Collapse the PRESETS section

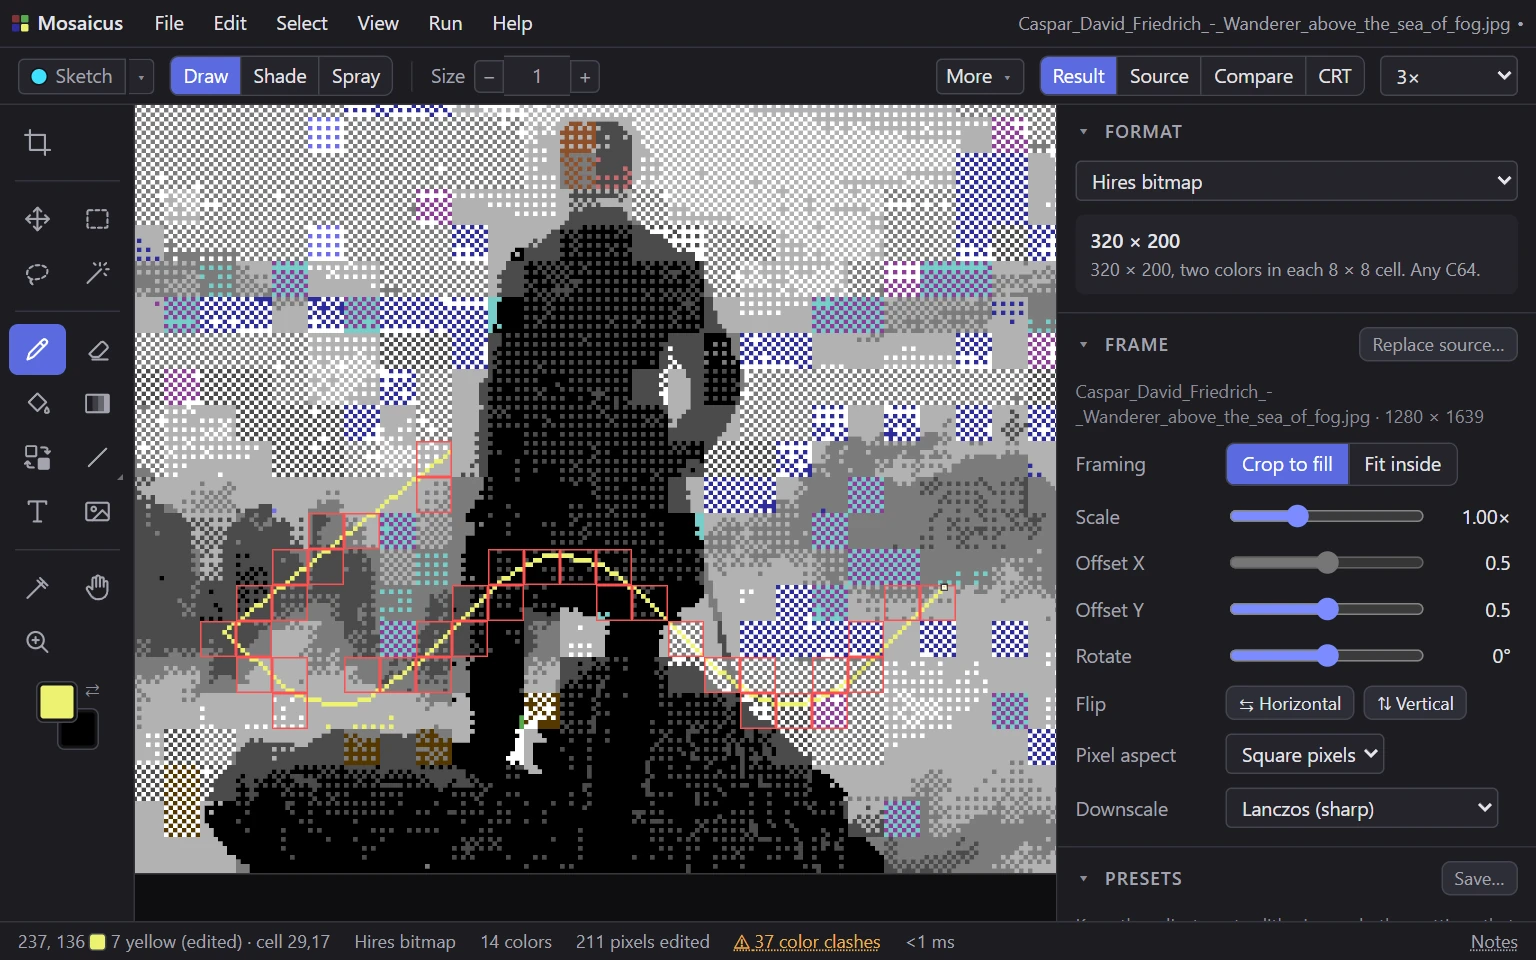click(x=1083, y=878)
